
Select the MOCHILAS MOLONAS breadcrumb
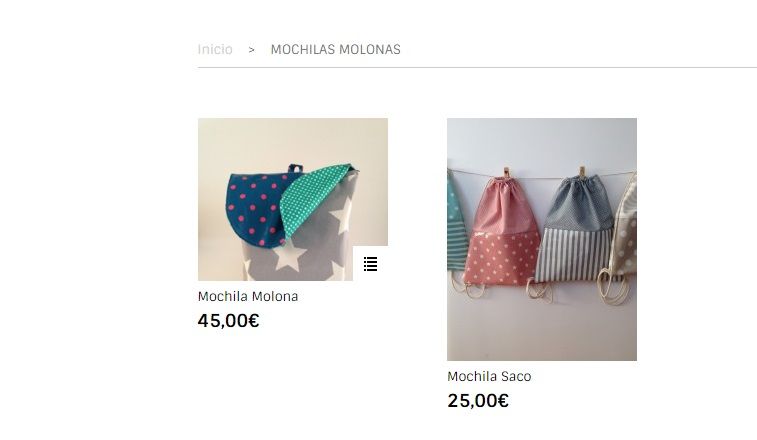(x=336, y=49)
